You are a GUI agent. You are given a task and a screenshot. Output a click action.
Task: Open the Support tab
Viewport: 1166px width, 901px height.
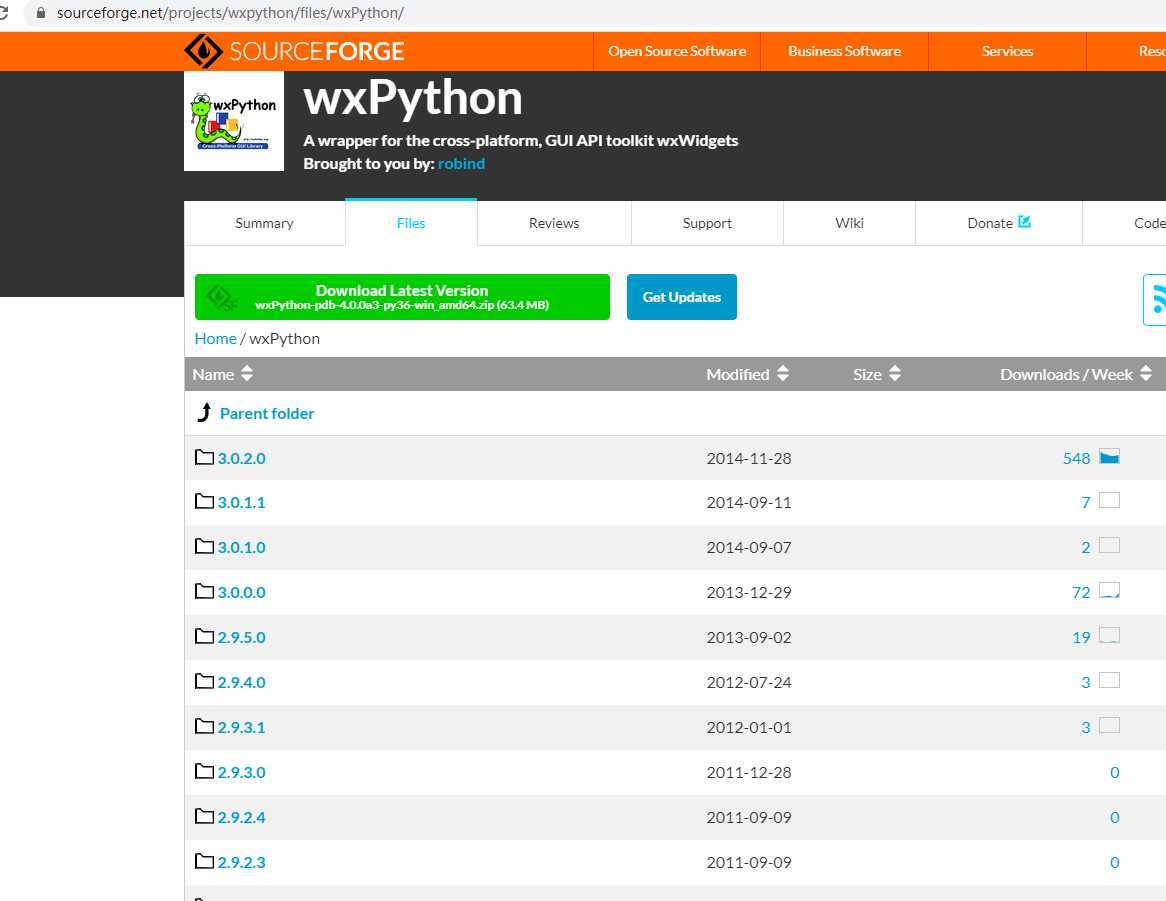707,223
